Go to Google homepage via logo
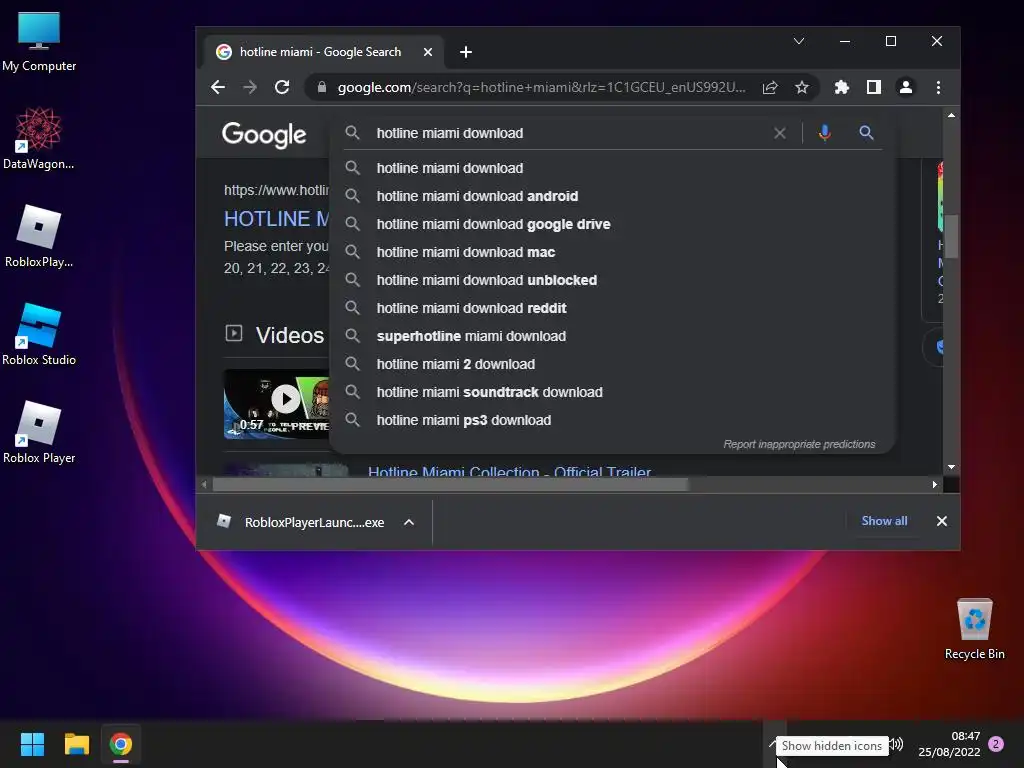 264,135
